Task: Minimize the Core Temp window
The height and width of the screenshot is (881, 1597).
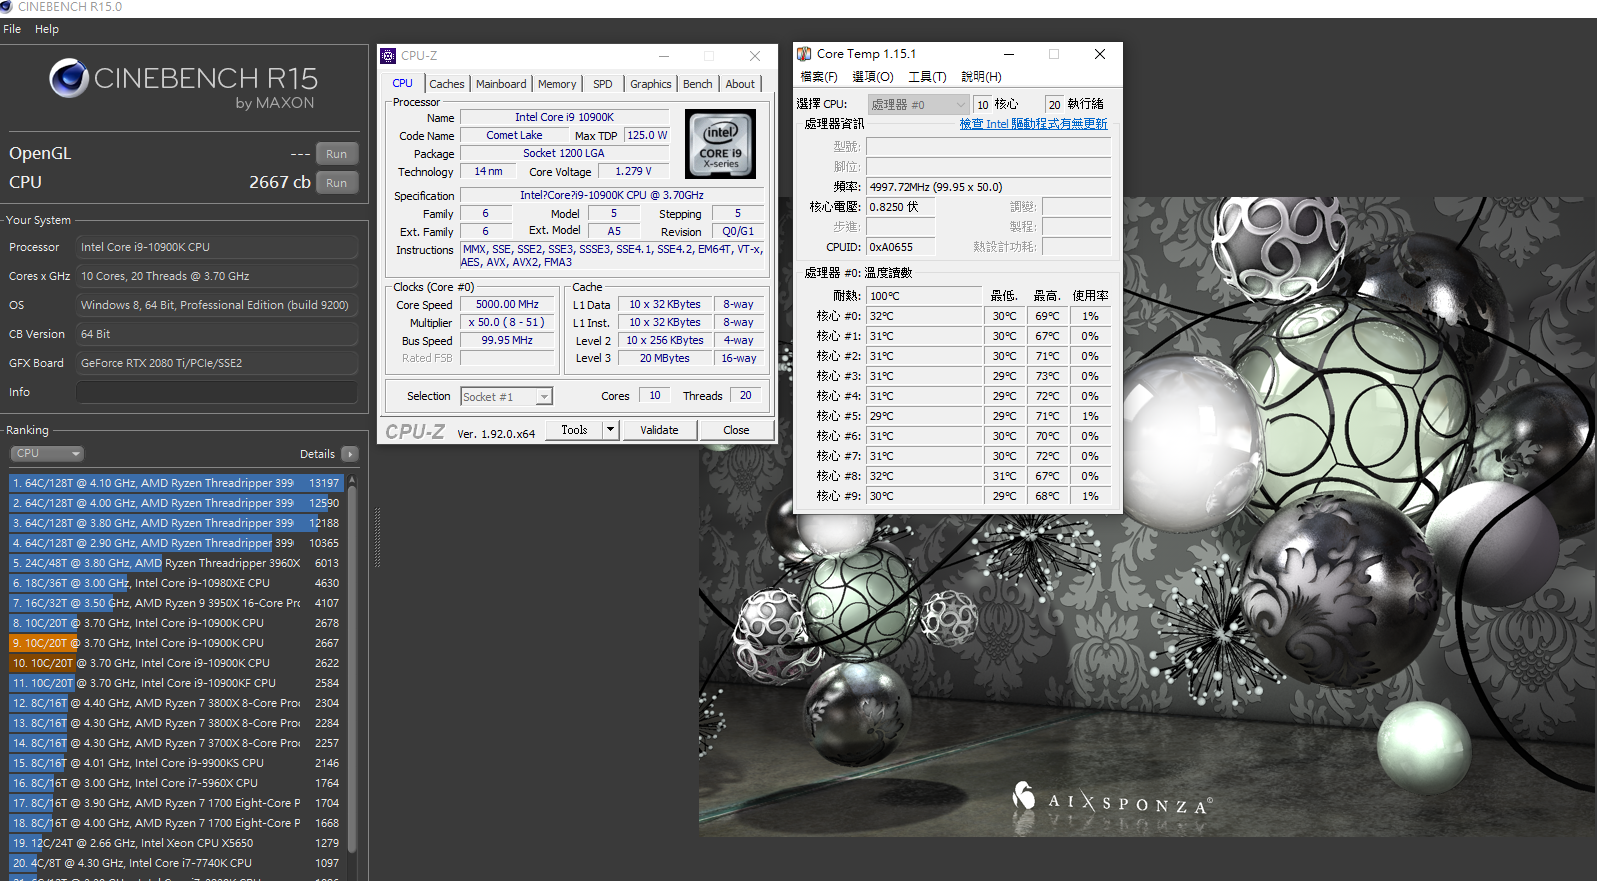Action: (1009, 54)
